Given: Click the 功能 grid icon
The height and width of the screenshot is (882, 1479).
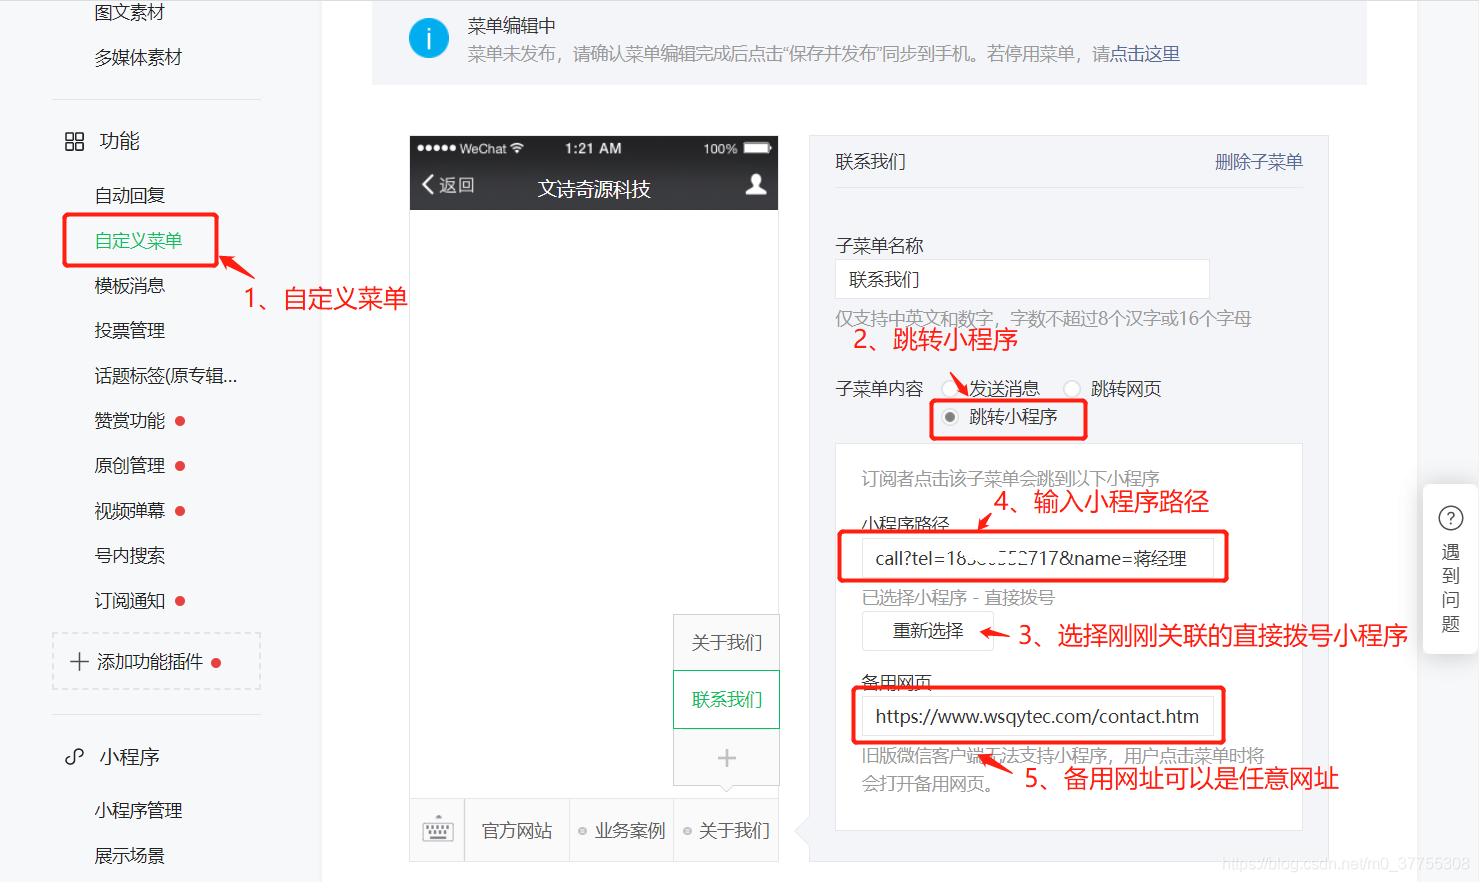Looking at the screenshot, I should (x=74, y=142).
